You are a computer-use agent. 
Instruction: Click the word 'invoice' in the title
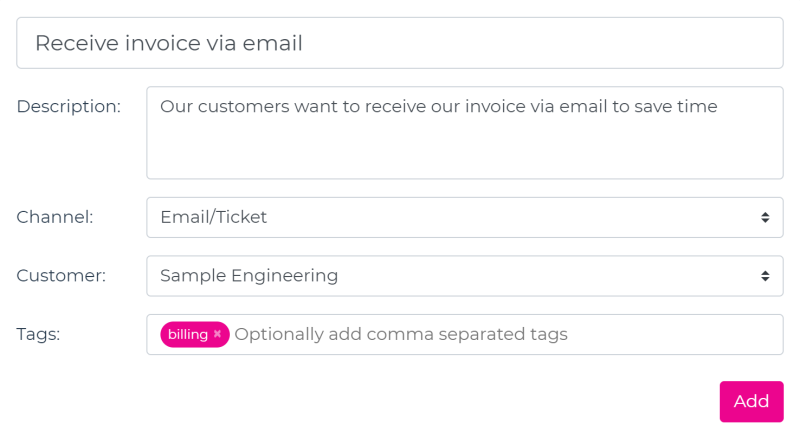(170, 43)
